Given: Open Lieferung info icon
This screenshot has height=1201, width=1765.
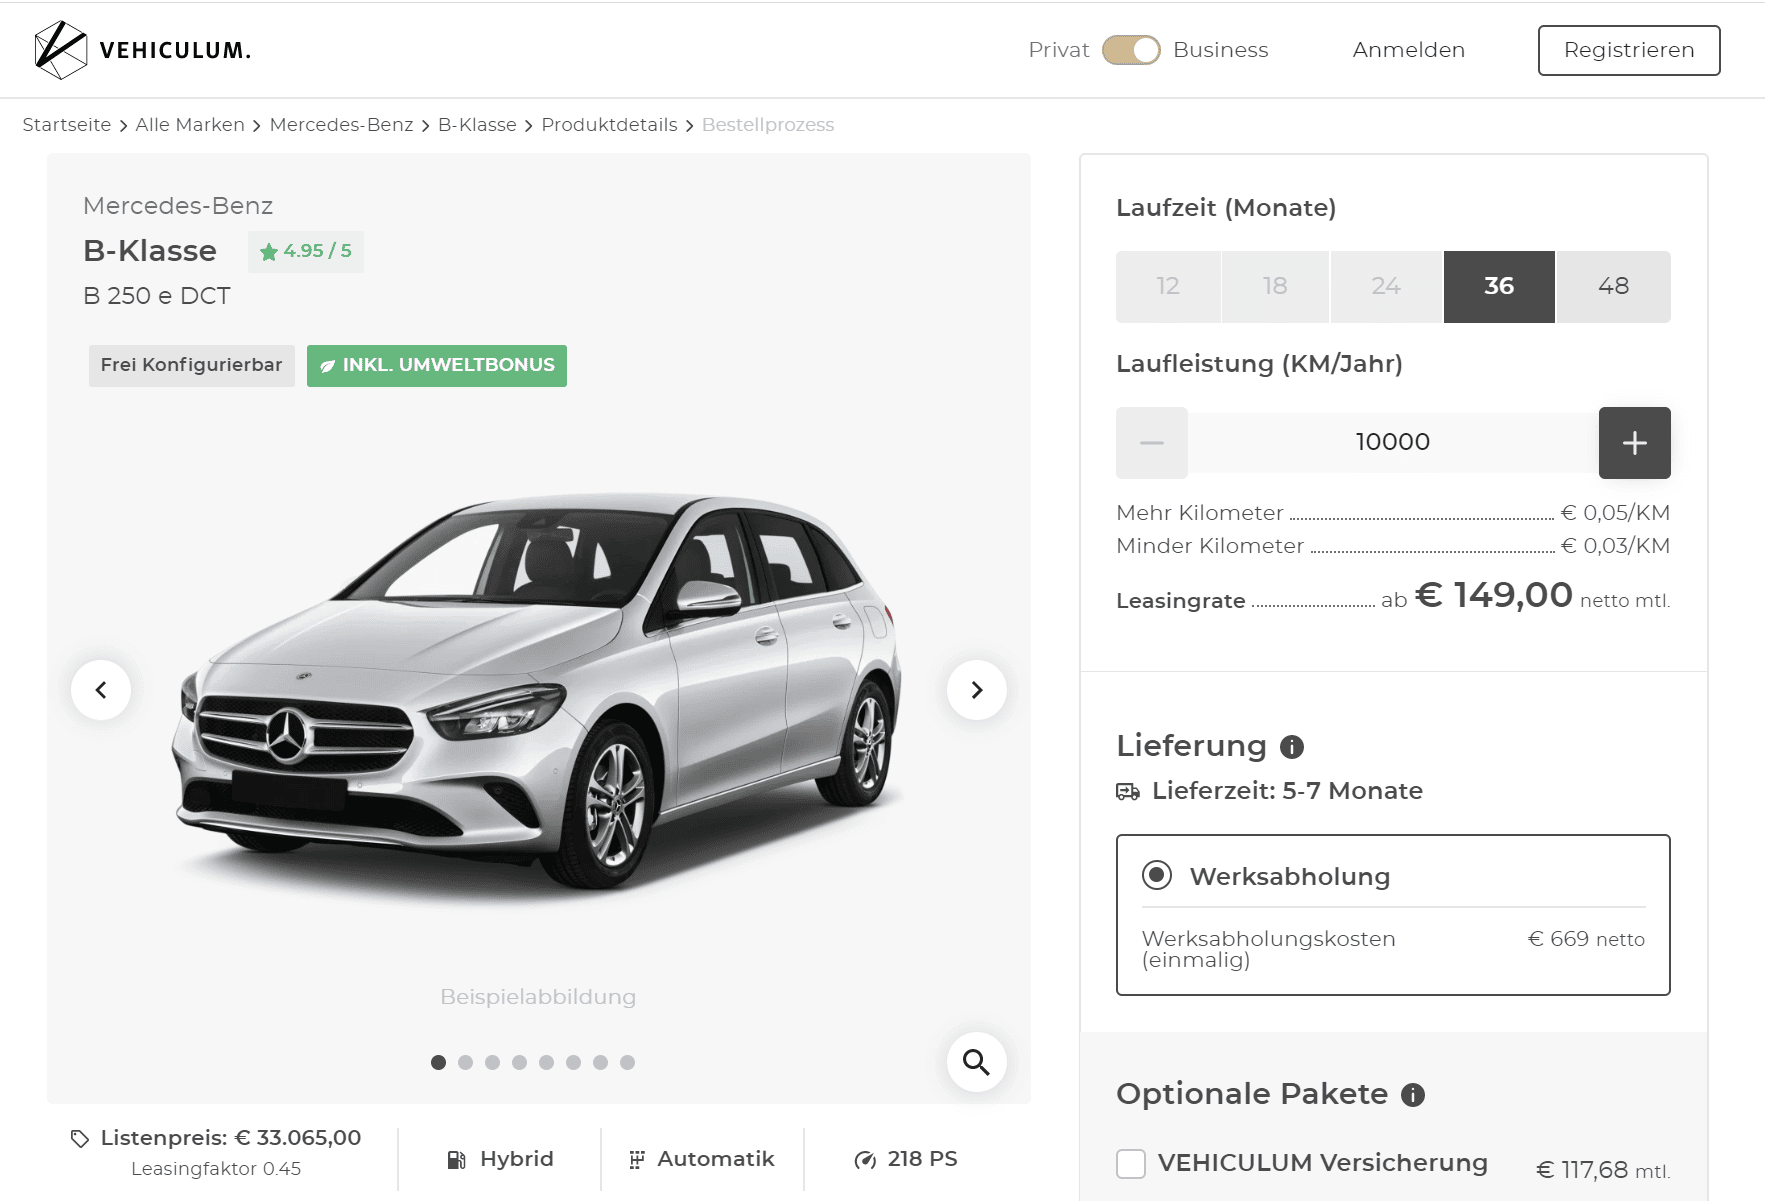Looking at the screenshot, I should click(1292, 747).
